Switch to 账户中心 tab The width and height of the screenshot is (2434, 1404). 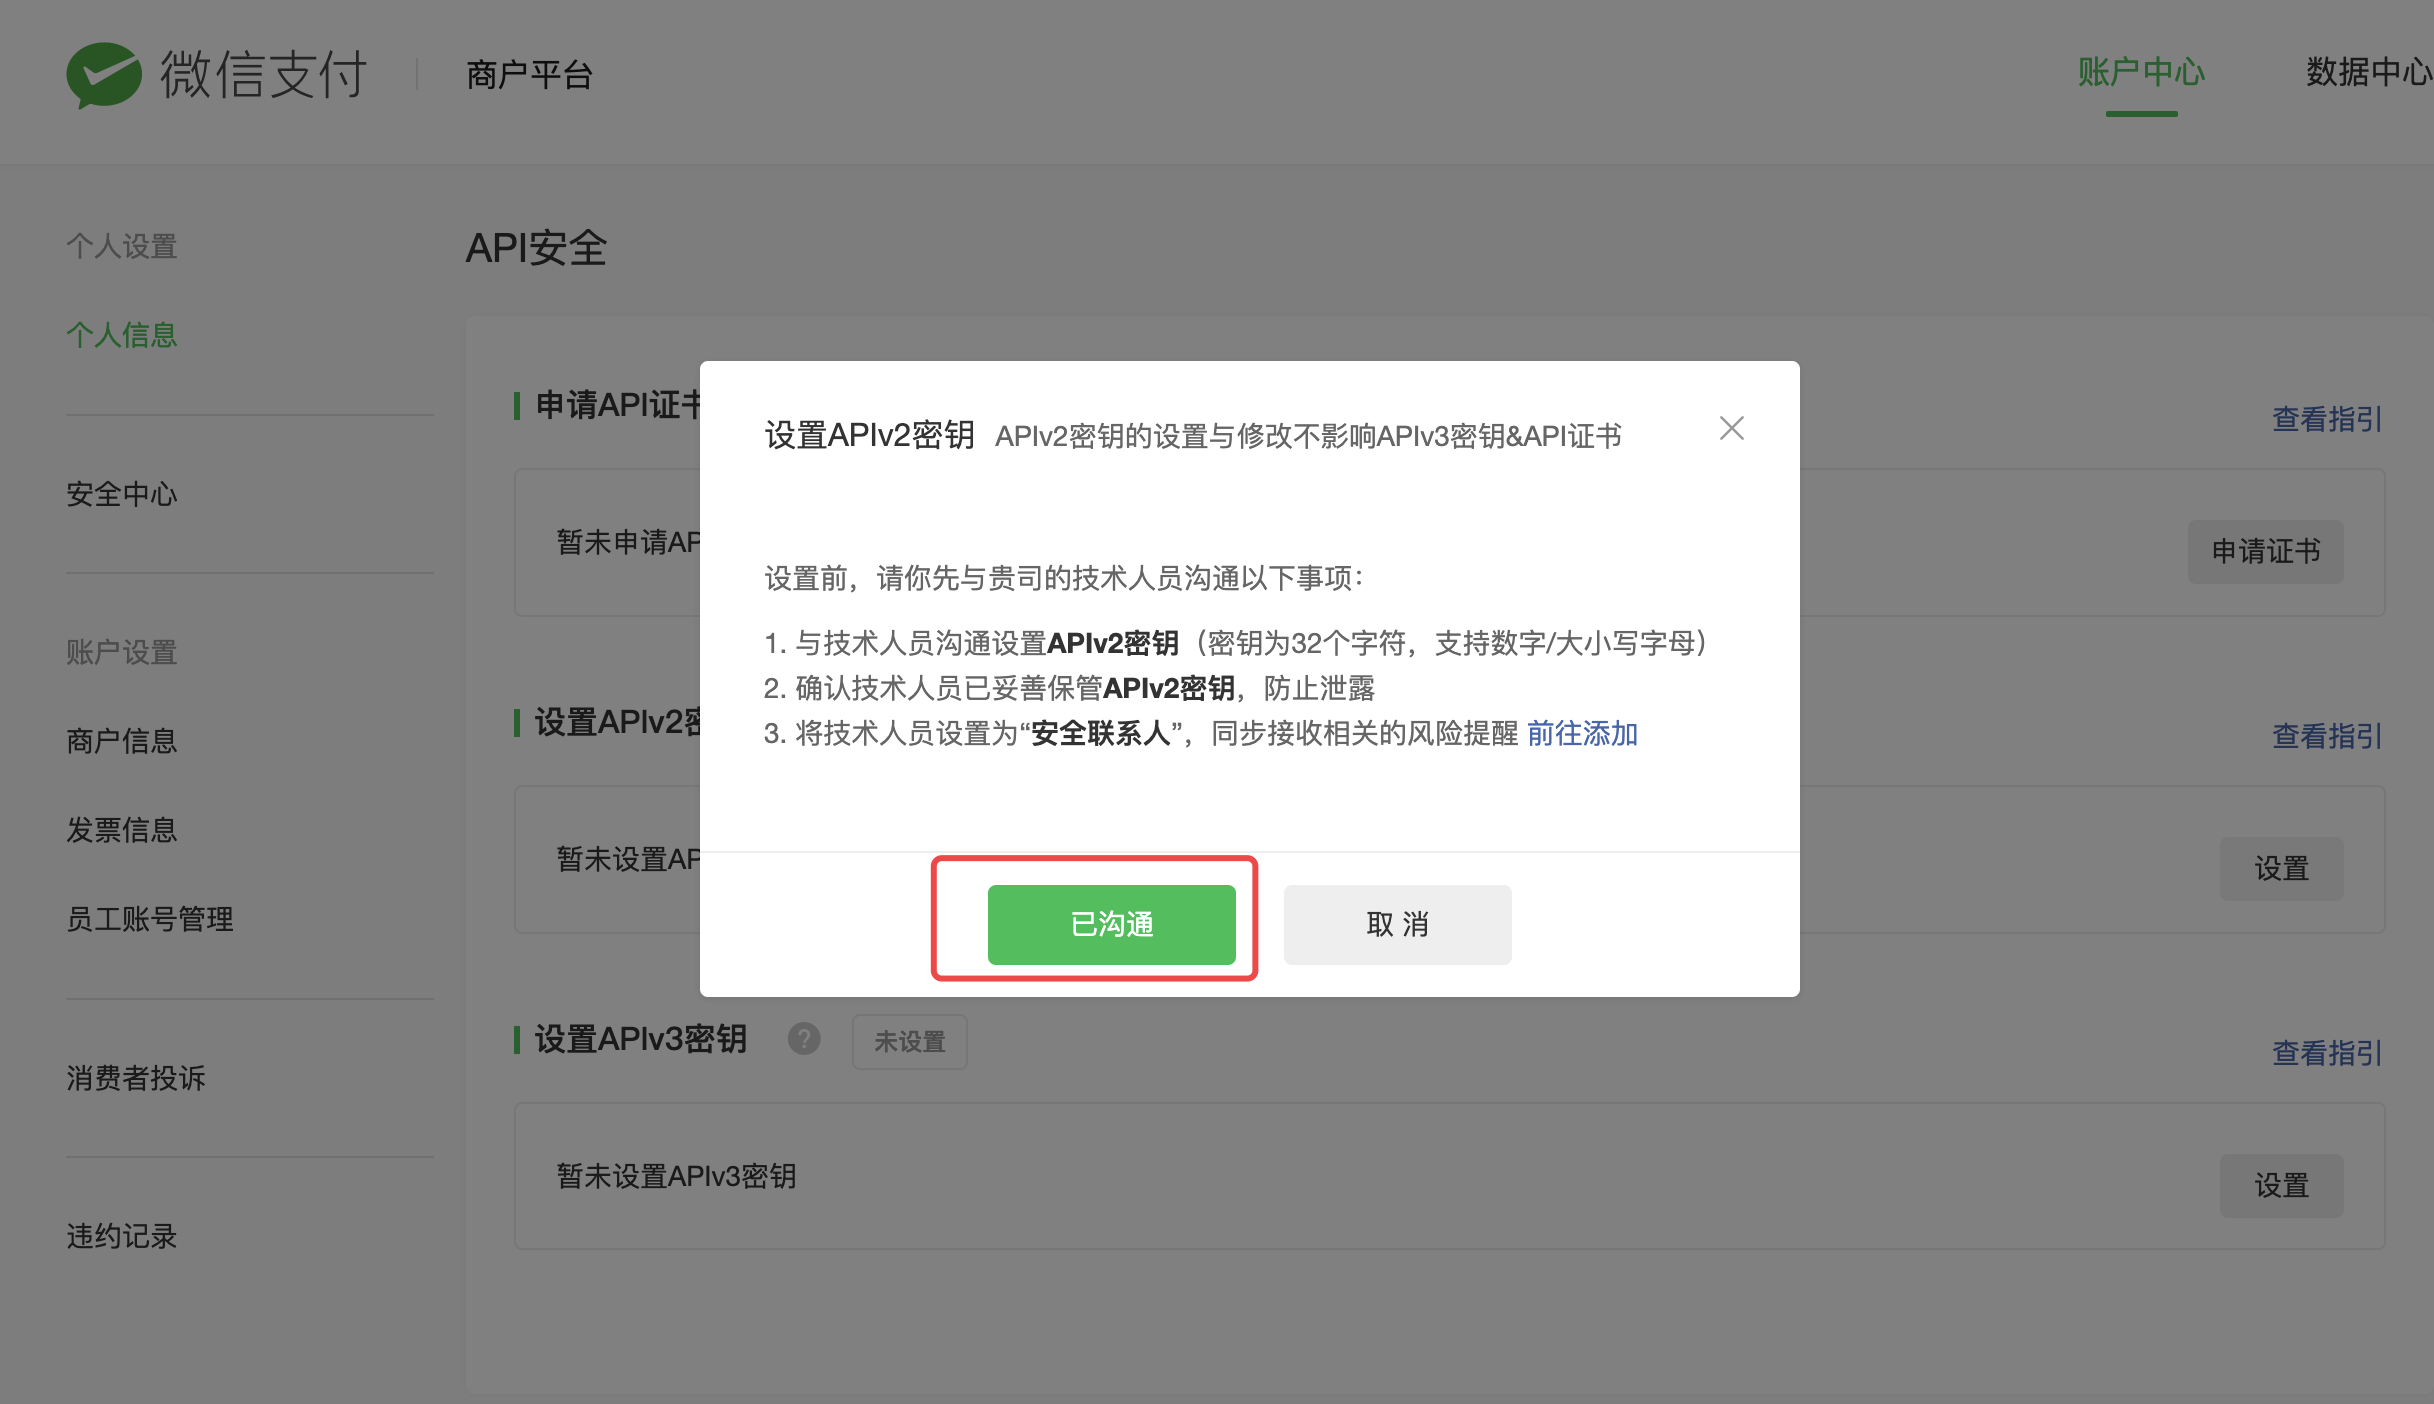tap(2140, 72)
